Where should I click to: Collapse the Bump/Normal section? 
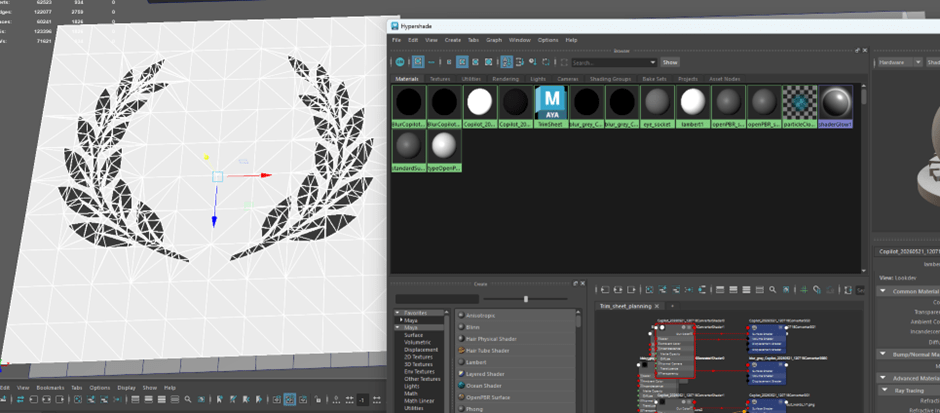pyautogui.click(x=884, y=354)
